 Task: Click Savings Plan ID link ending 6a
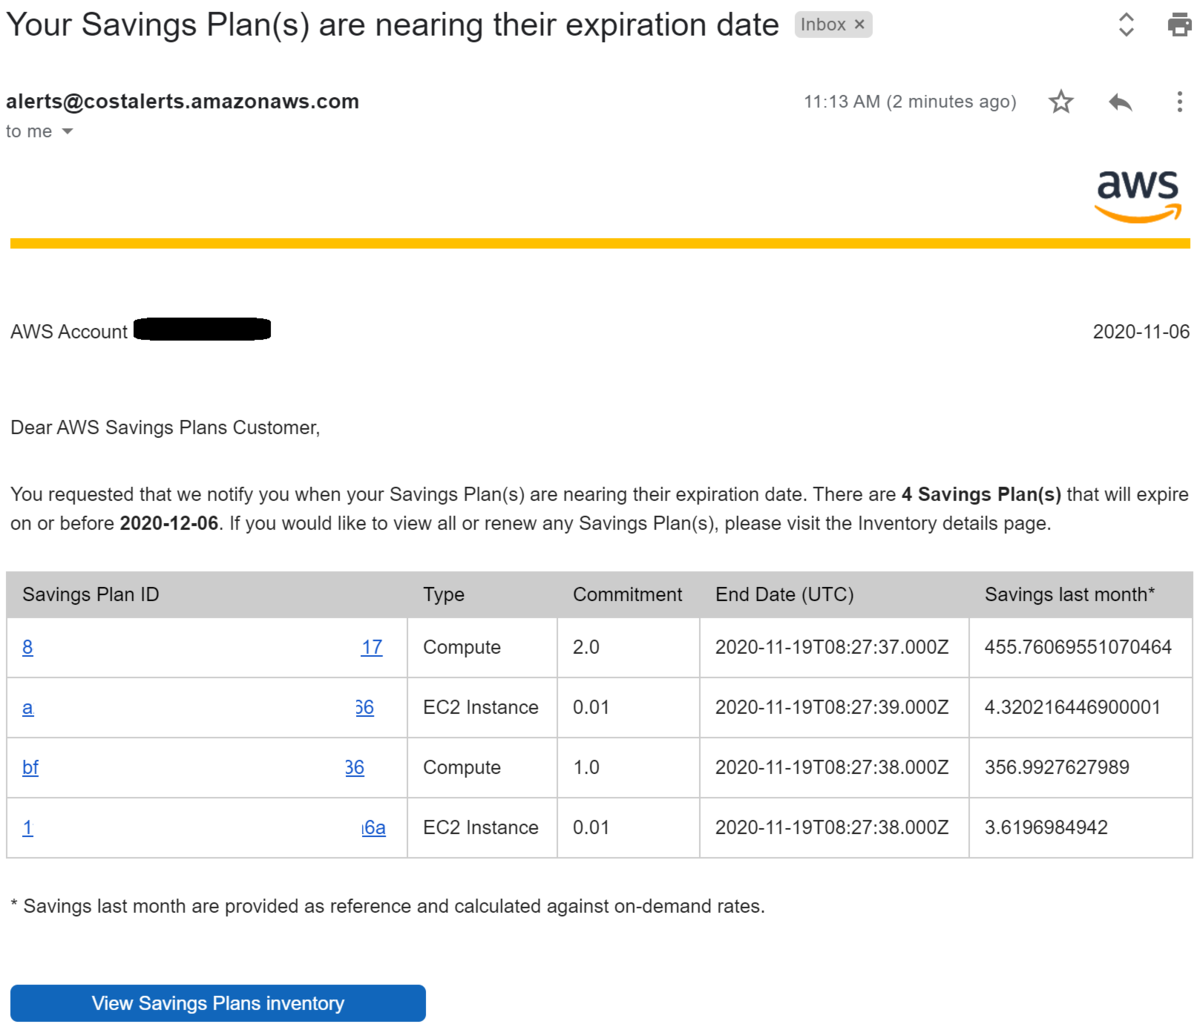(x=373, y=827)
